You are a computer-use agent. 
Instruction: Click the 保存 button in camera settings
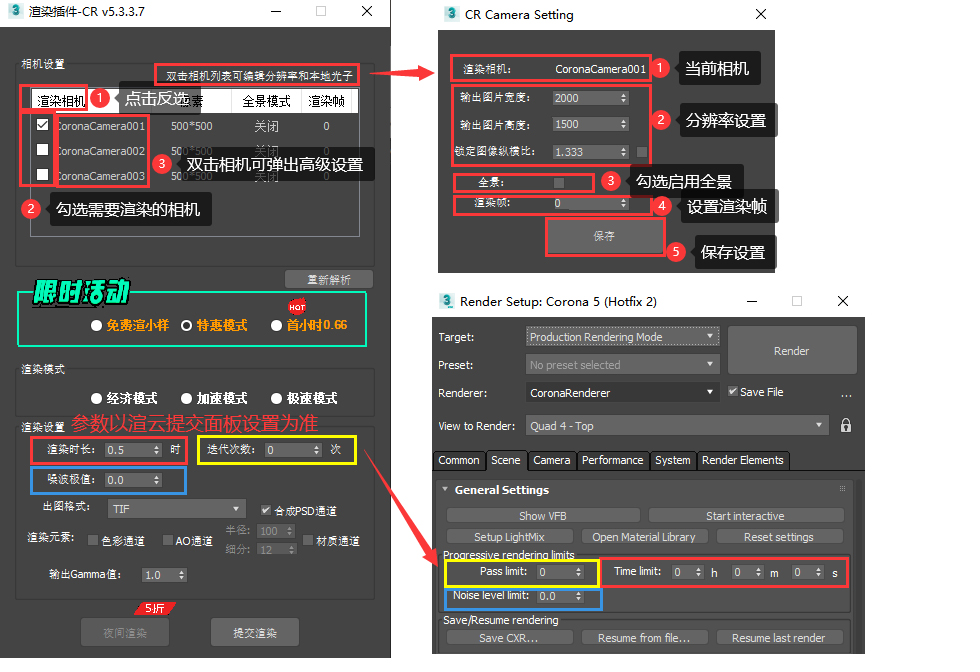604,237
